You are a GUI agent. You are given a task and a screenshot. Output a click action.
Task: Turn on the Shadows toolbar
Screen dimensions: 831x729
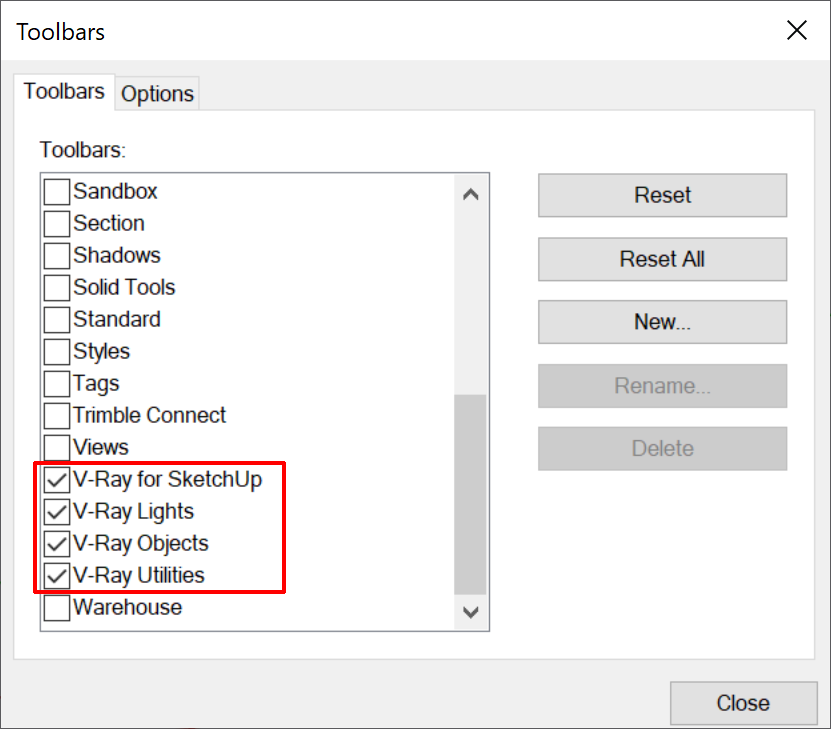point(57,256)
